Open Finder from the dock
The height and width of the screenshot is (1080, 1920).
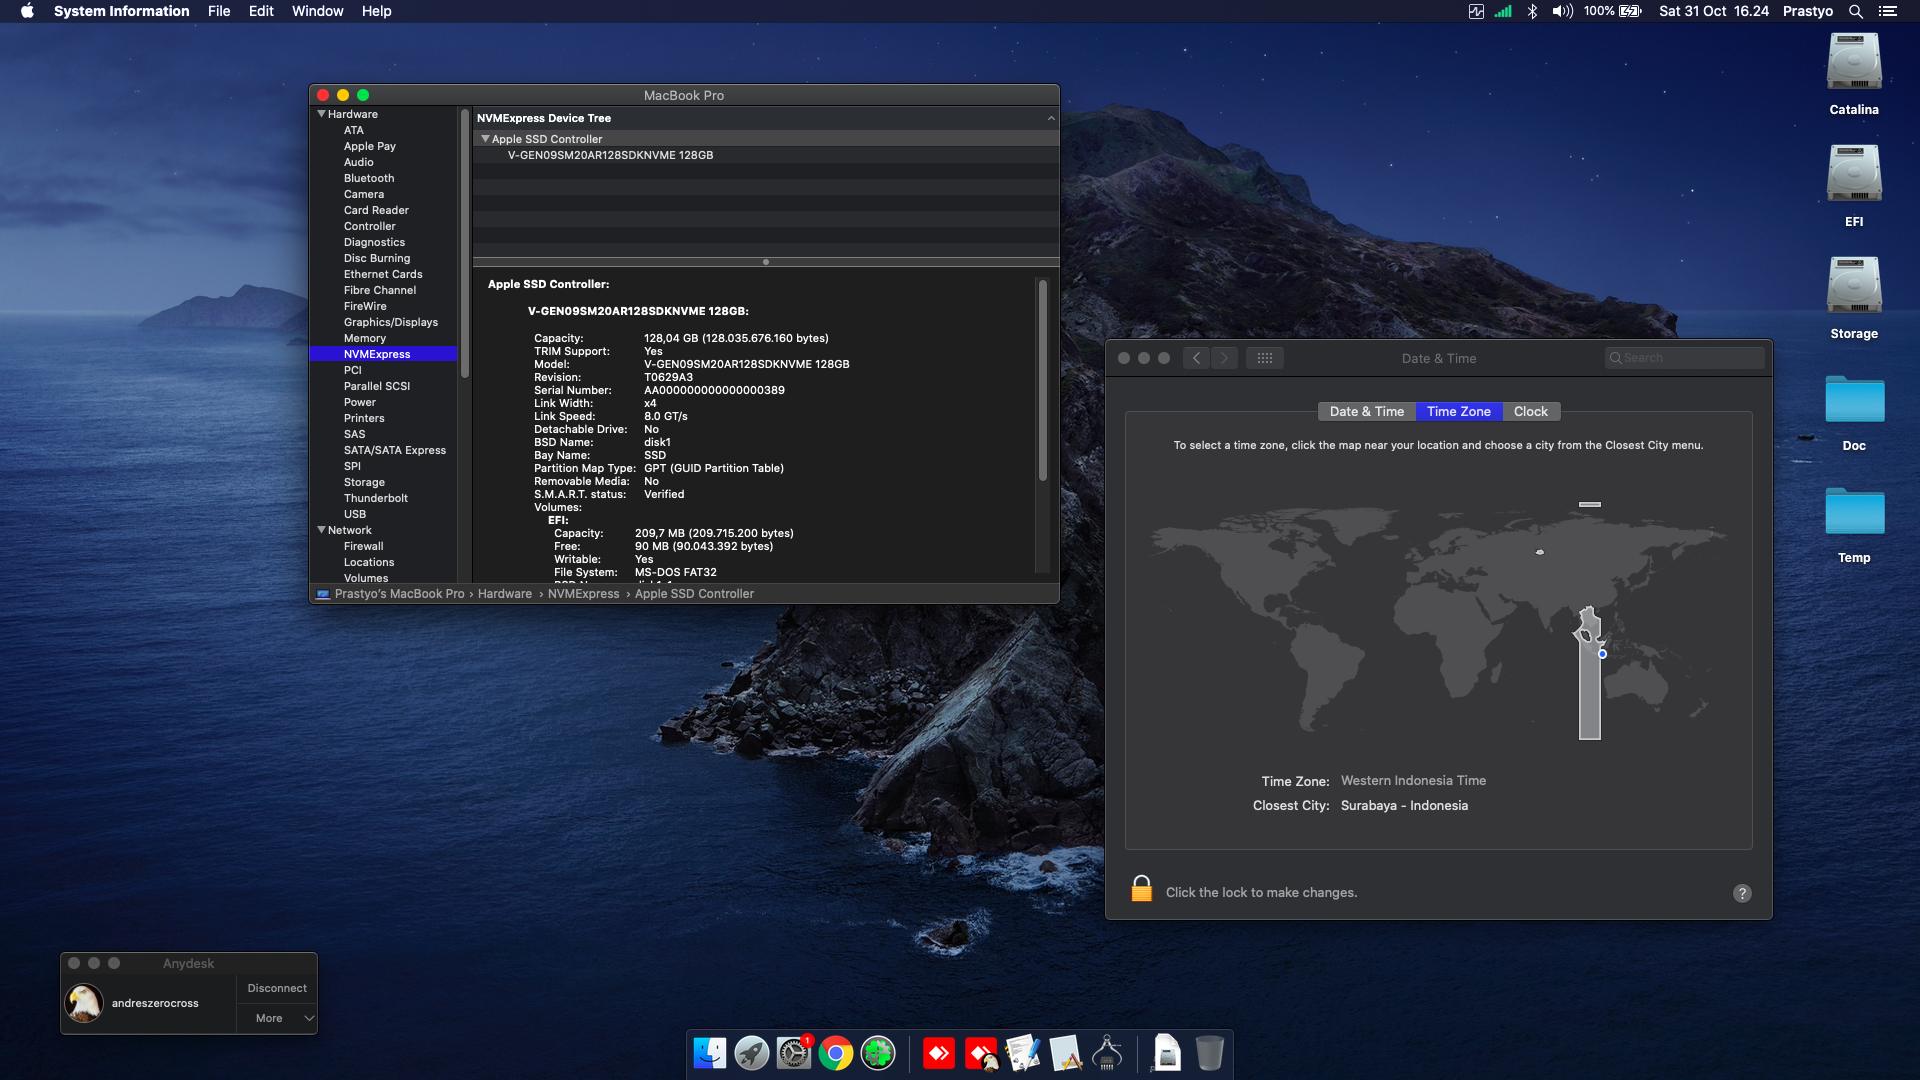pyautogui.click(x=710, y=1053)
